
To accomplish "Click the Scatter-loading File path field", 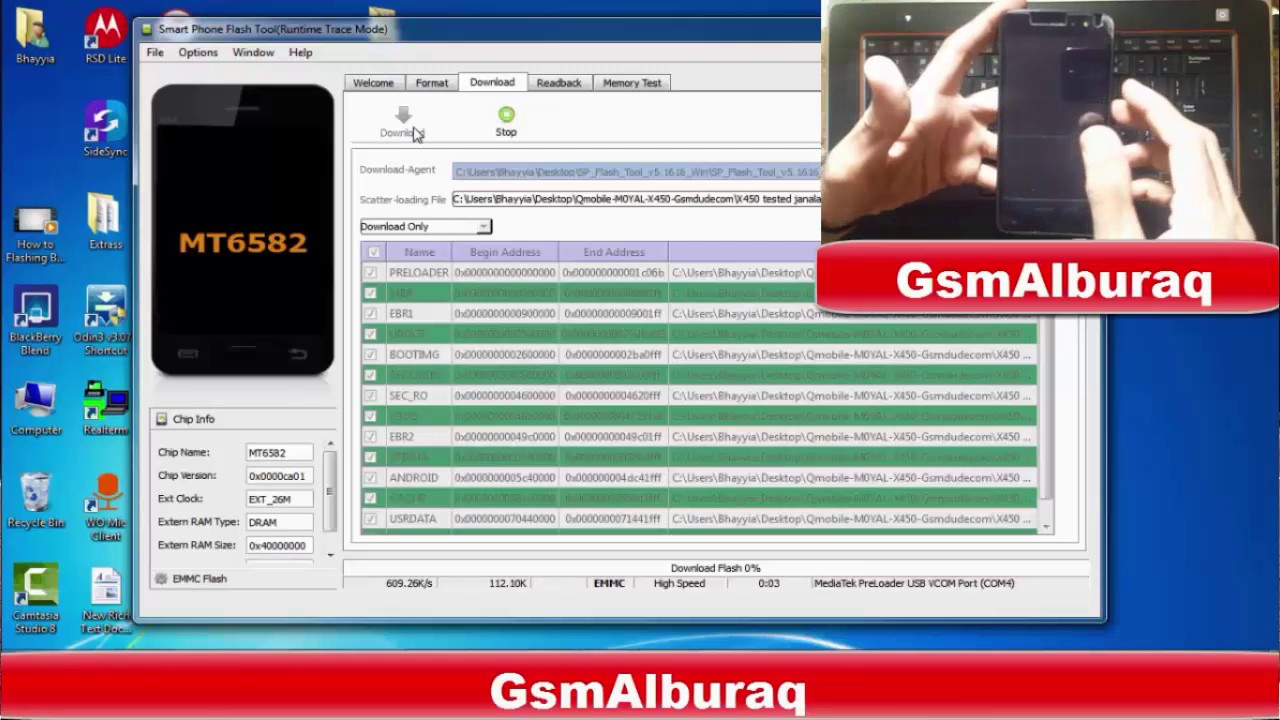I will coord(637,199).
